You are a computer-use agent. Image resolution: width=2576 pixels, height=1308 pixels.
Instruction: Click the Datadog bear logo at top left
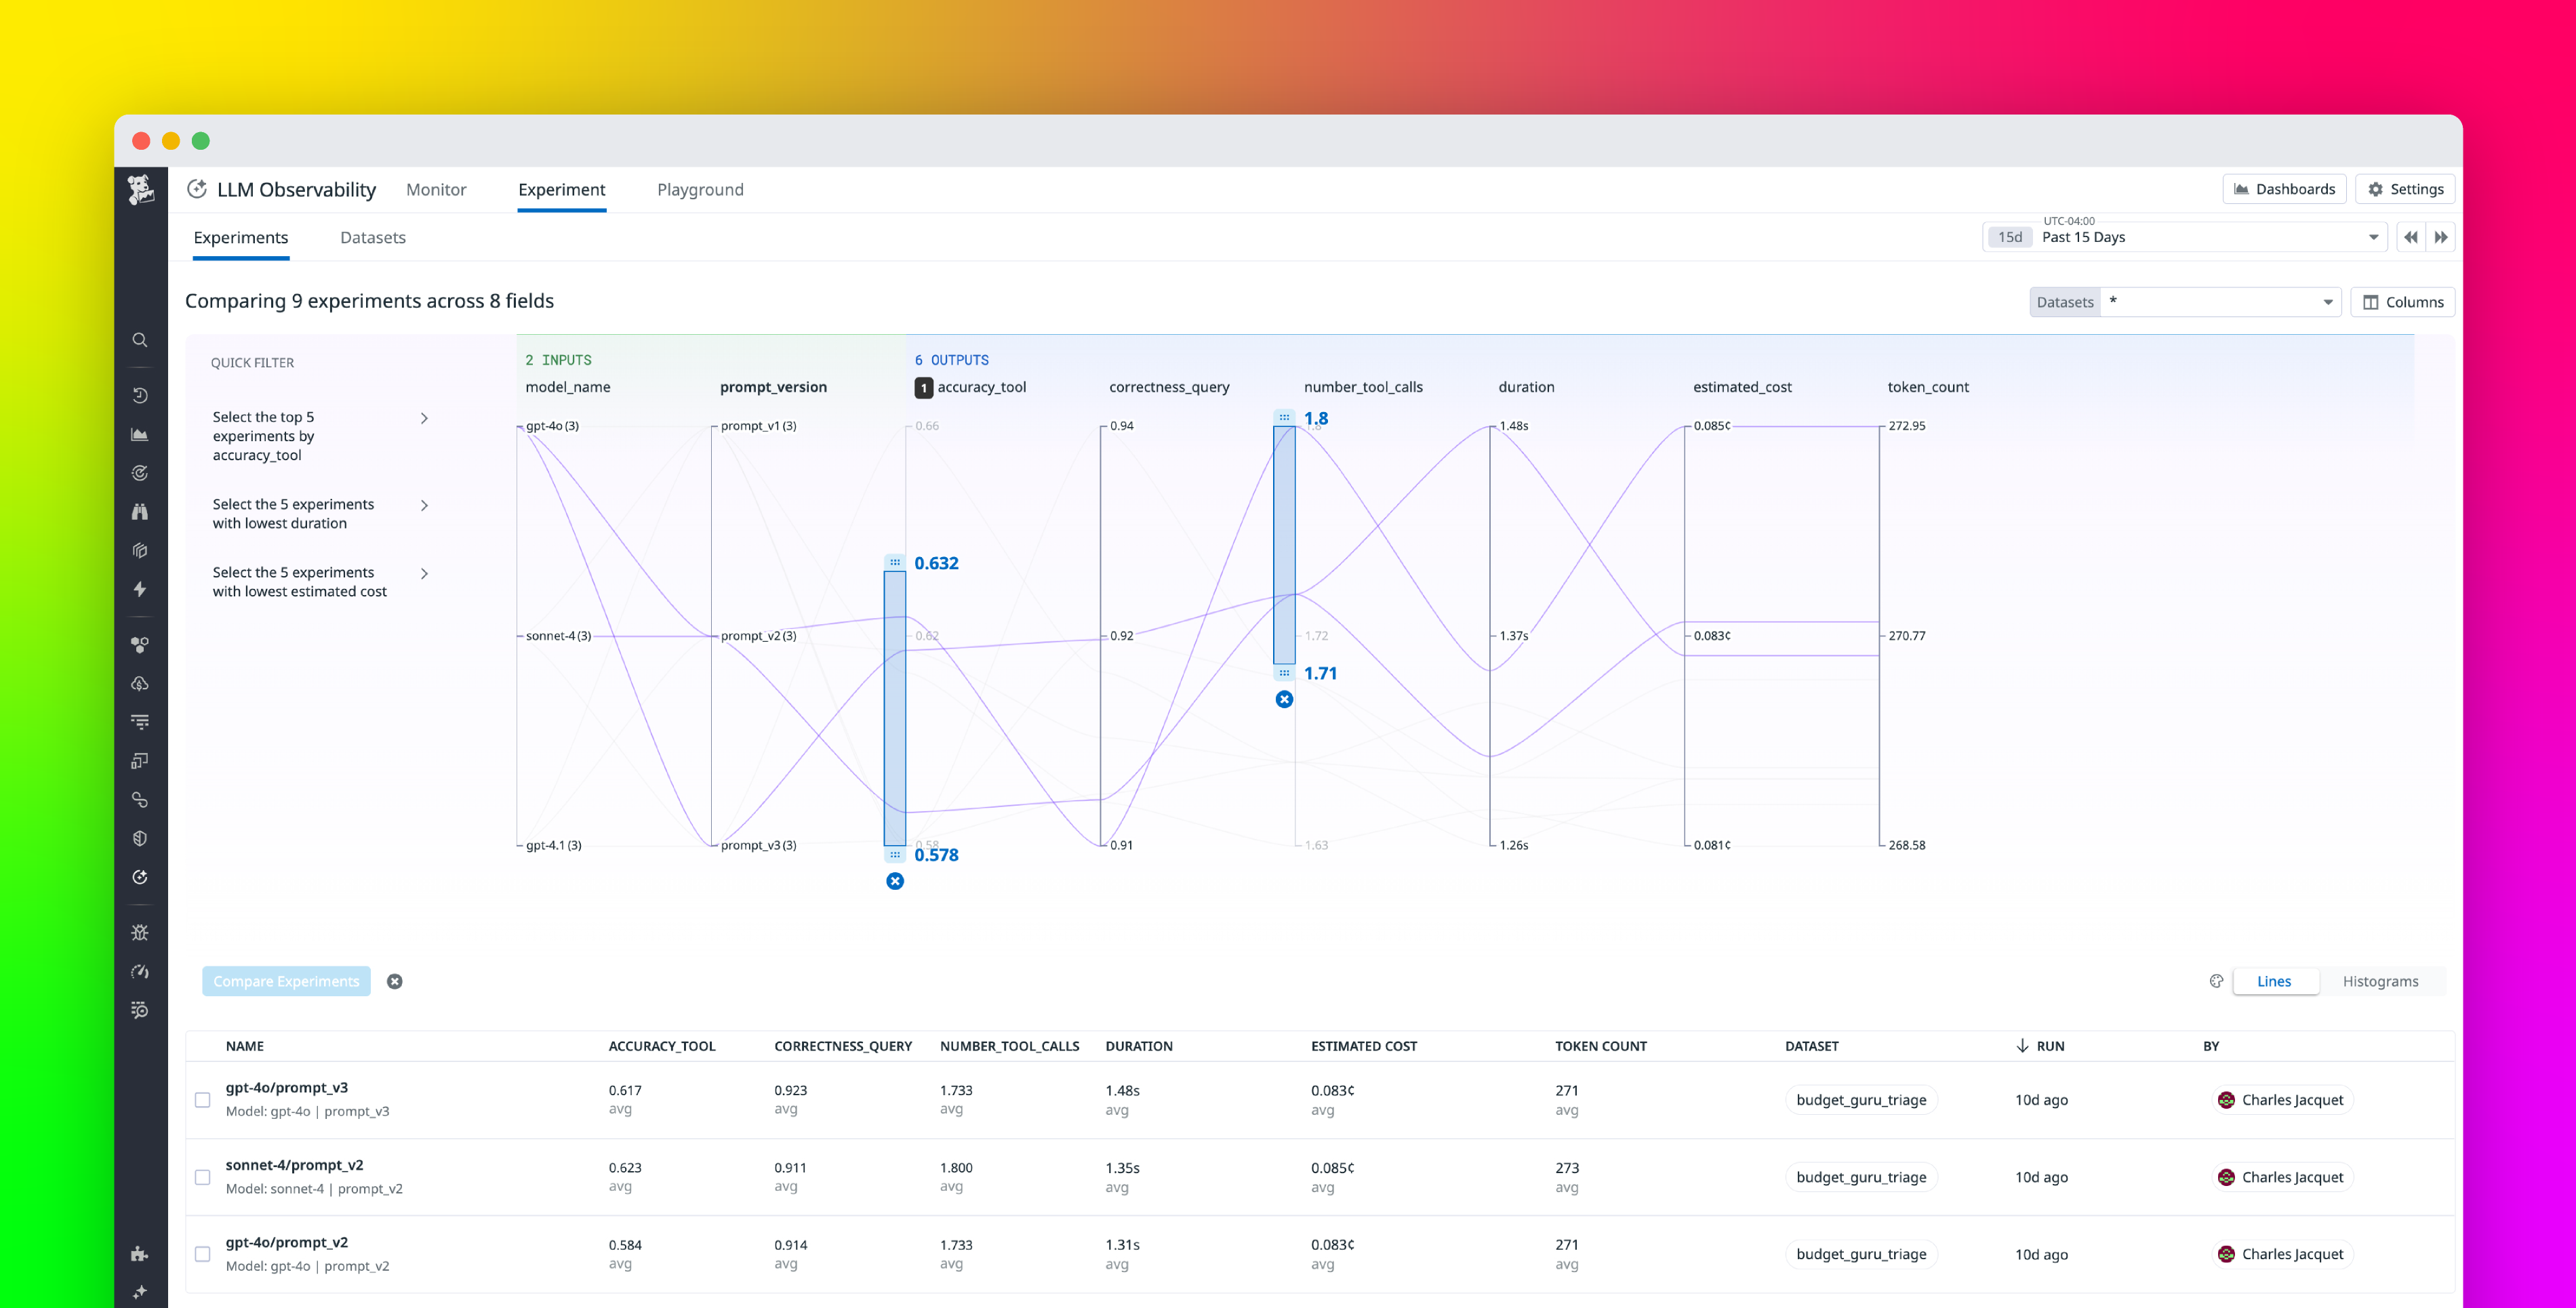(x=141, y=189)
